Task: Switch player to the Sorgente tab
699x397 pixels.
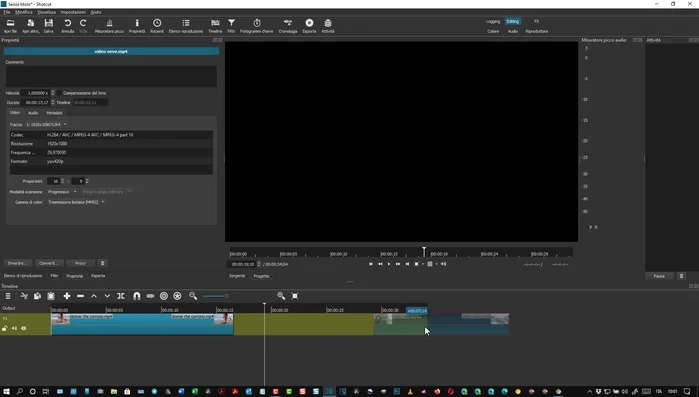Action: (237, 276)
